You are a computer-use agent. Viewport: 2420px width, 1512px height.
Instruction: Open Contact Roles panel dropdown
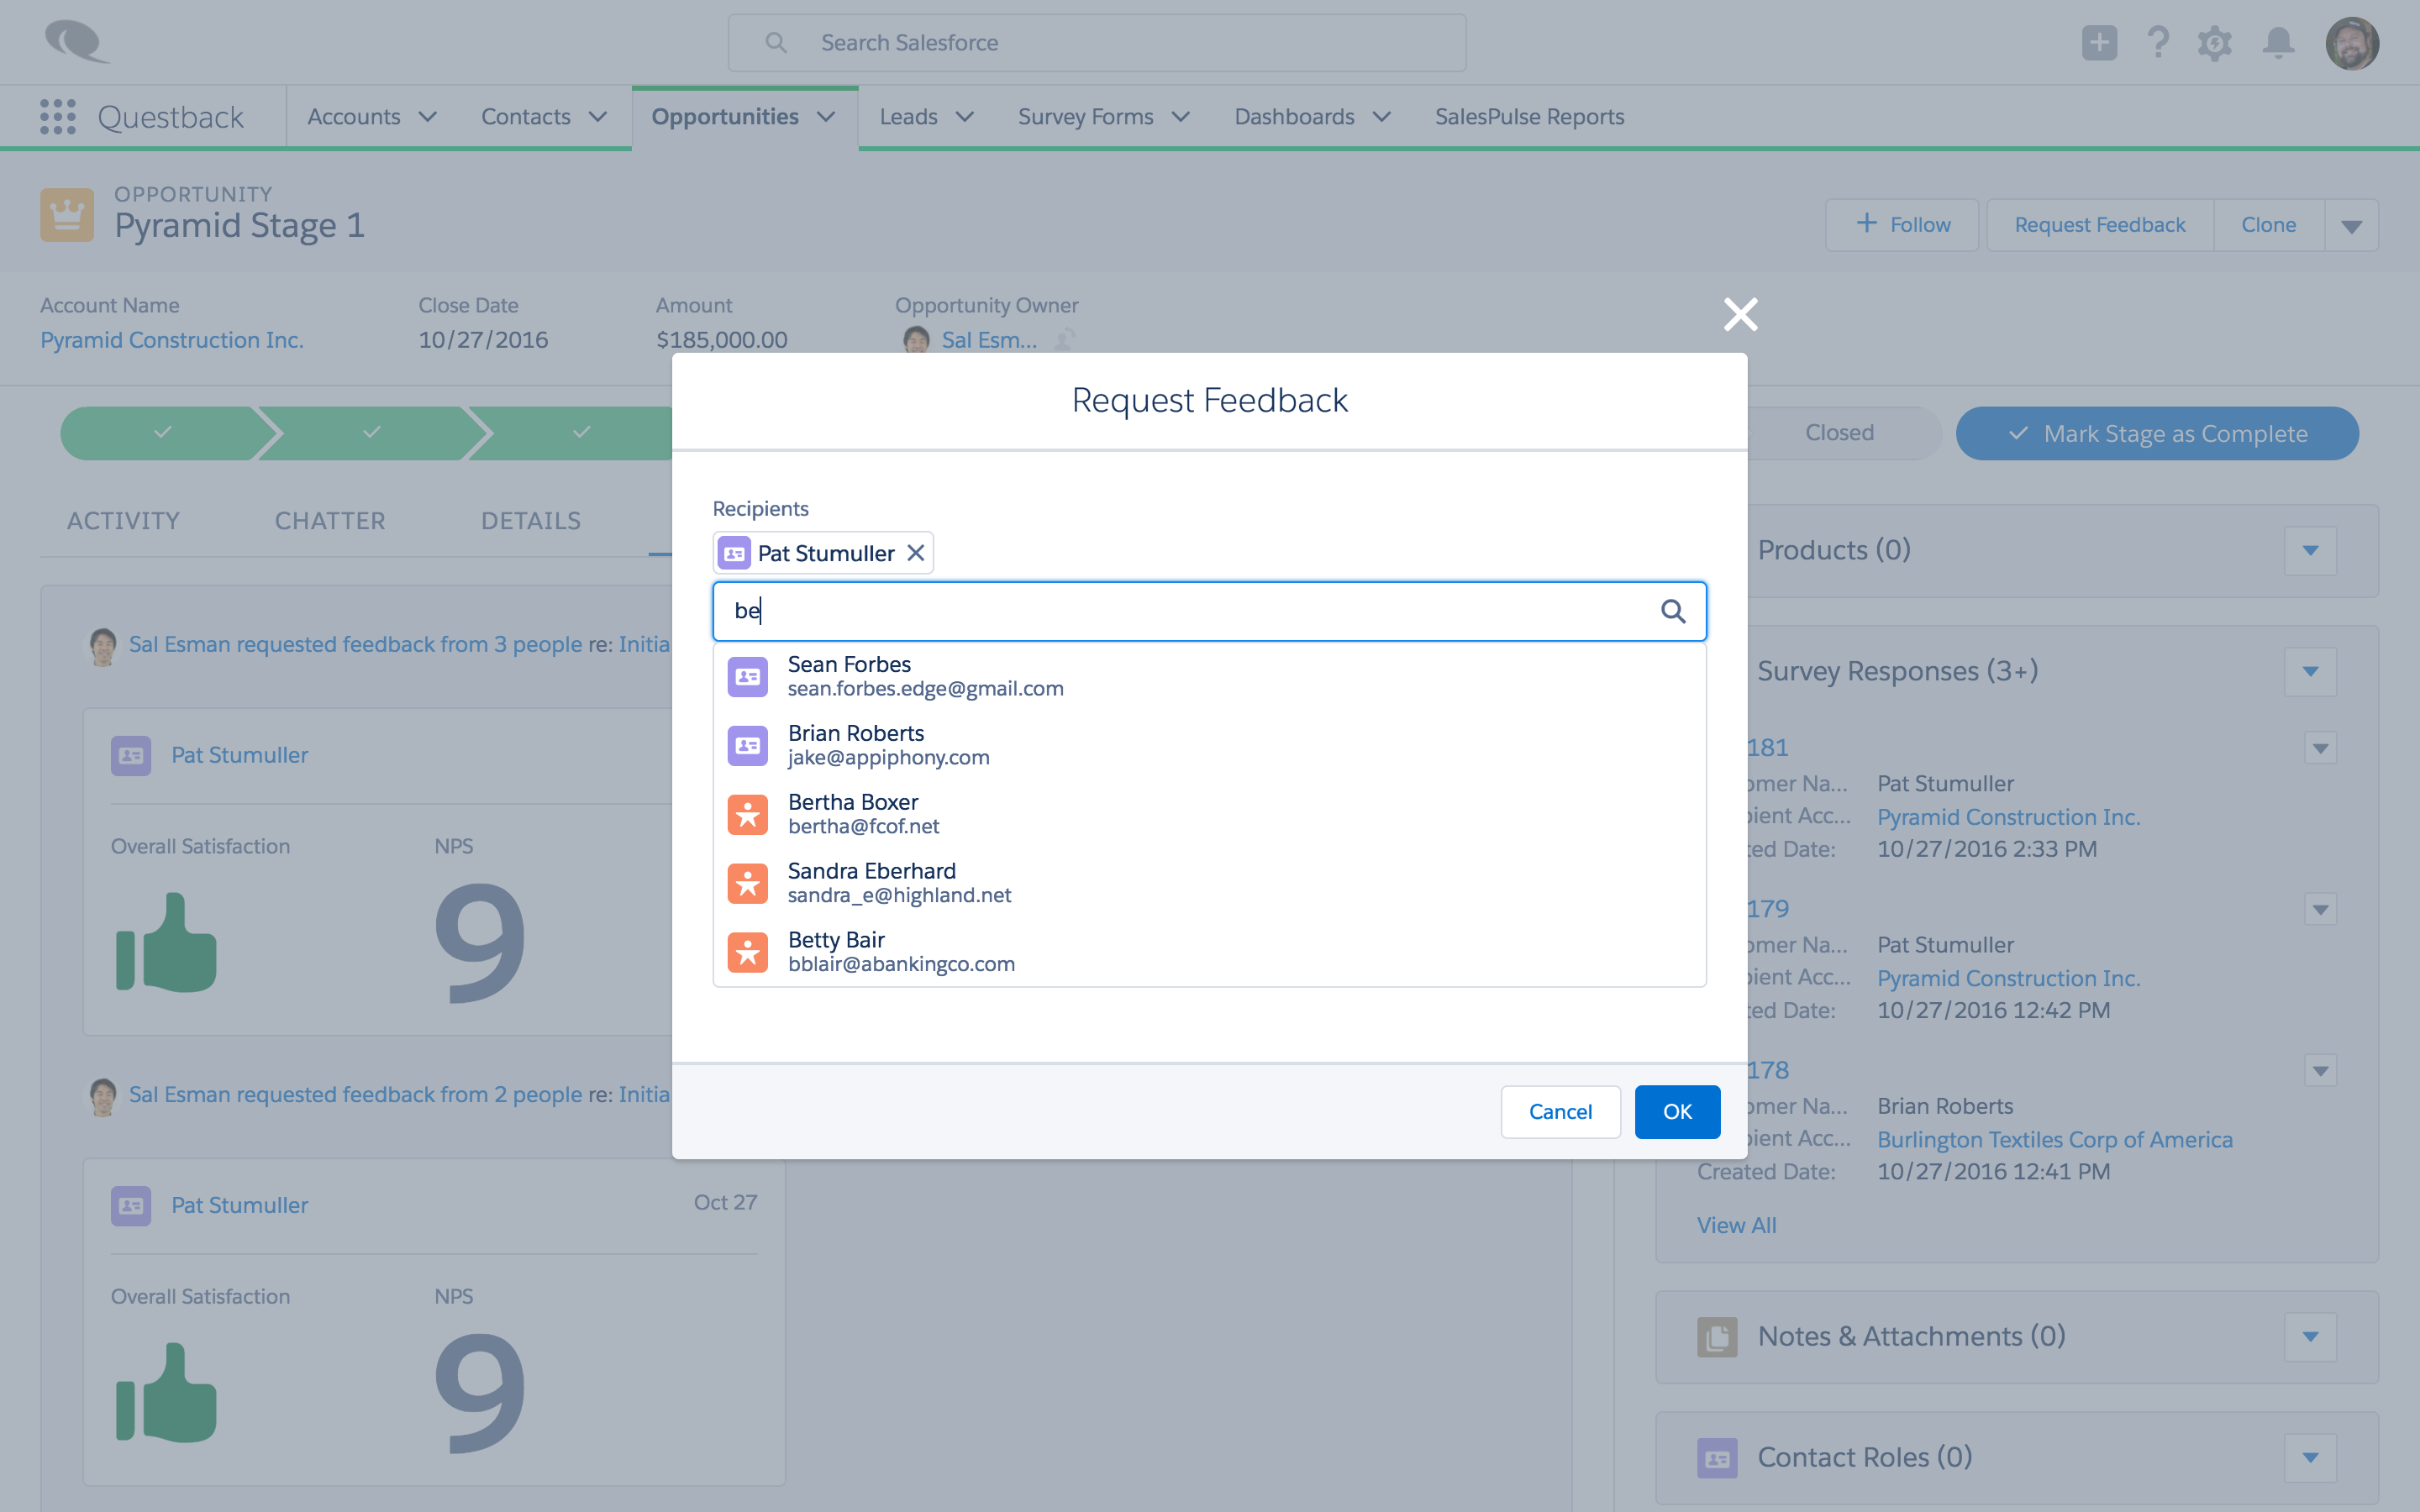tap(2310, 1458)
